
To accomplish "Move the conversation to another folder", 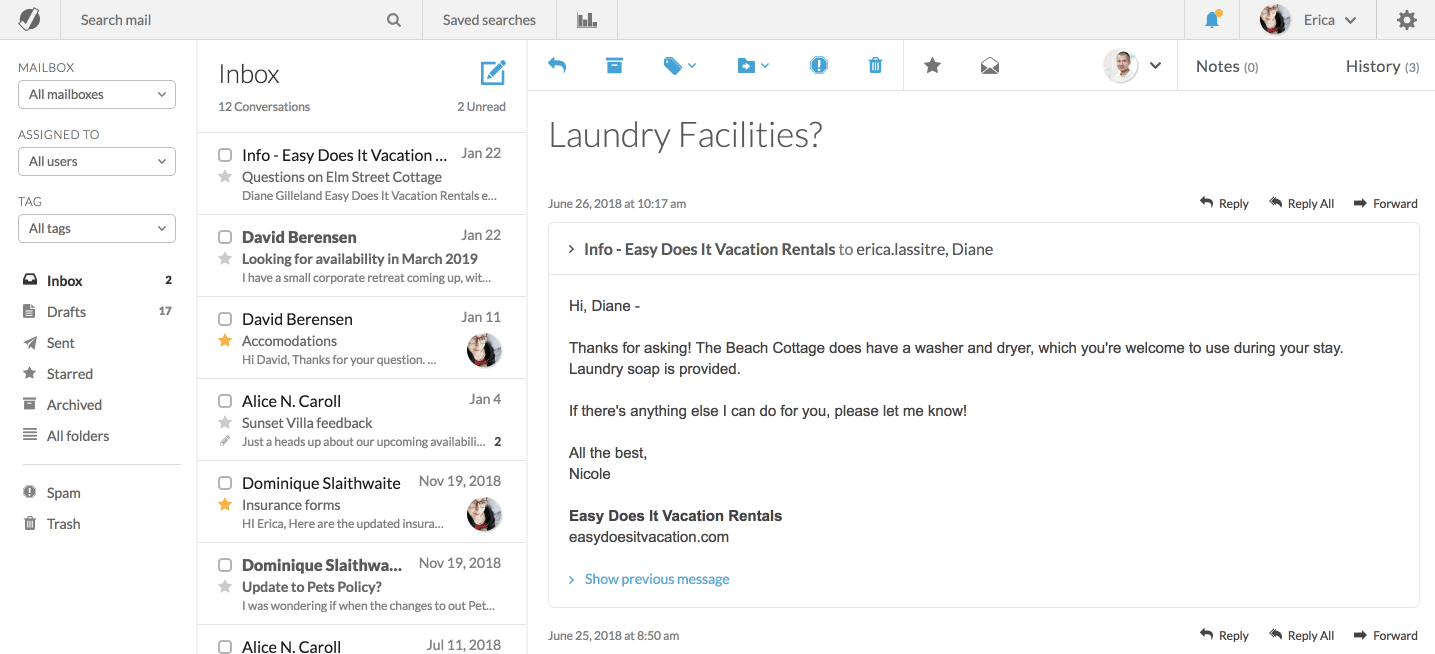I will click(x=746, y=65).
